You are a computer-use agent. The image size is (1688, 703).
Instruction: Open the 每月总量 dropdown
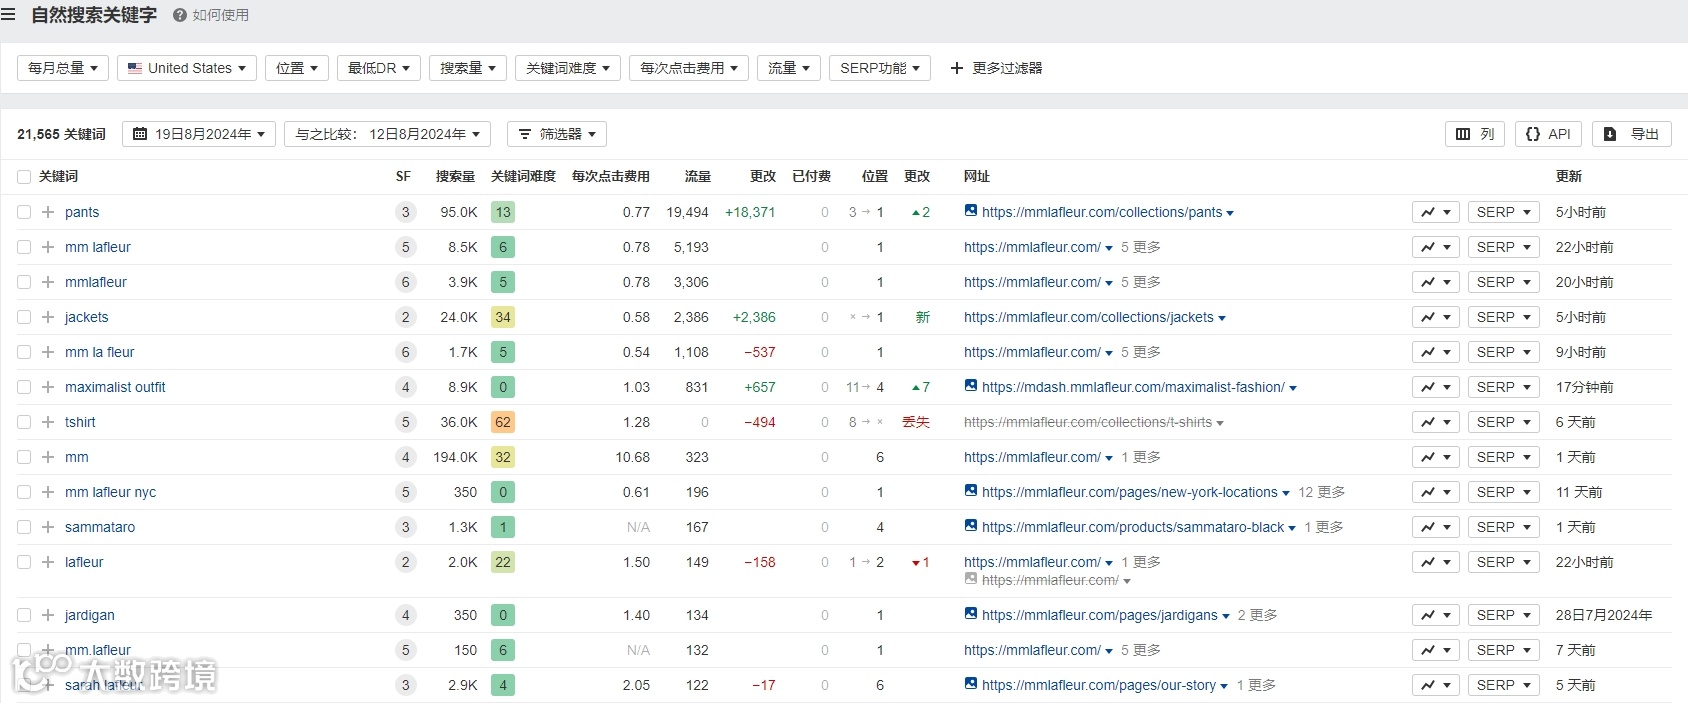[x=63, y=68]
